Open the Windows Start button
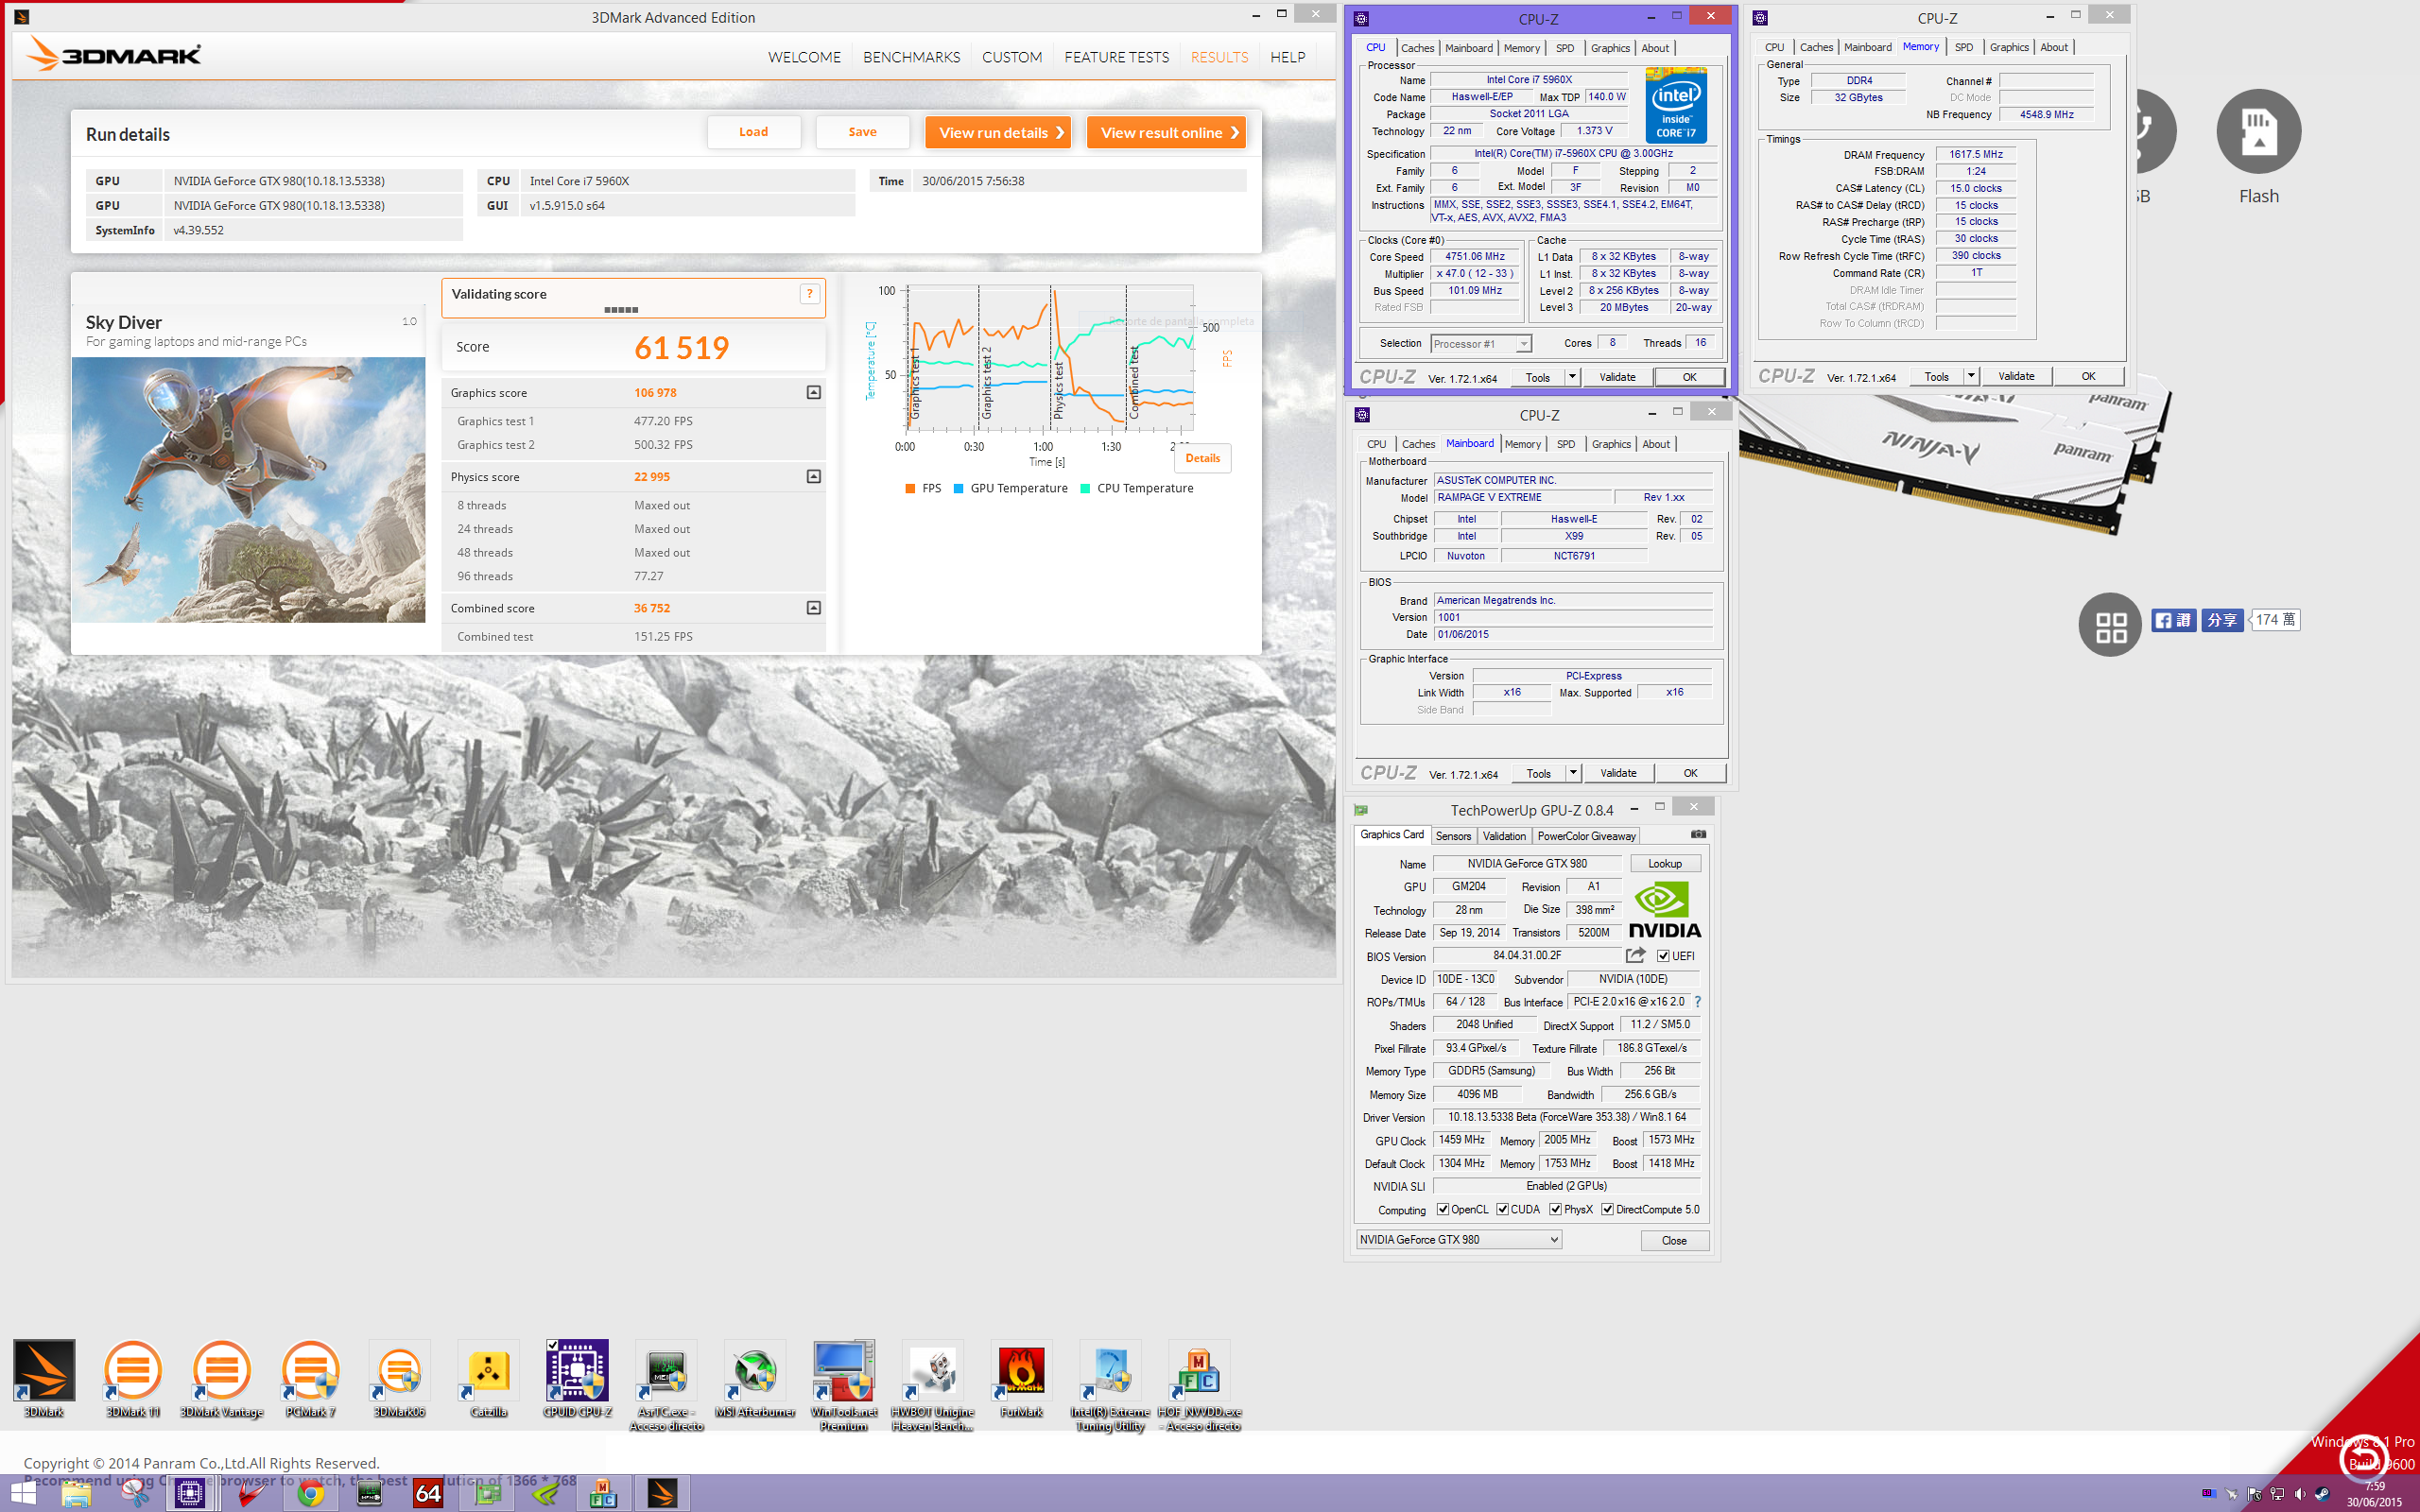Screen dimensions: 2420x1512 22,1494
